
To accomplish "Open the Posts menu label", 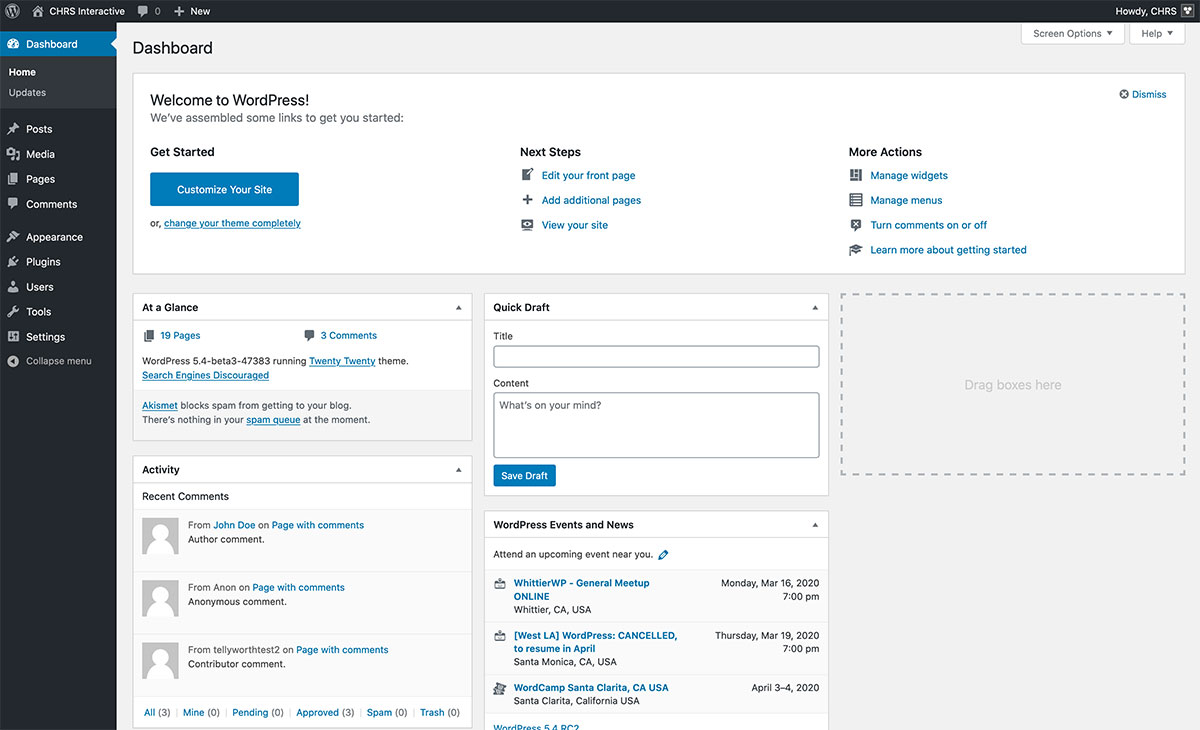I will tap(39, 129).
